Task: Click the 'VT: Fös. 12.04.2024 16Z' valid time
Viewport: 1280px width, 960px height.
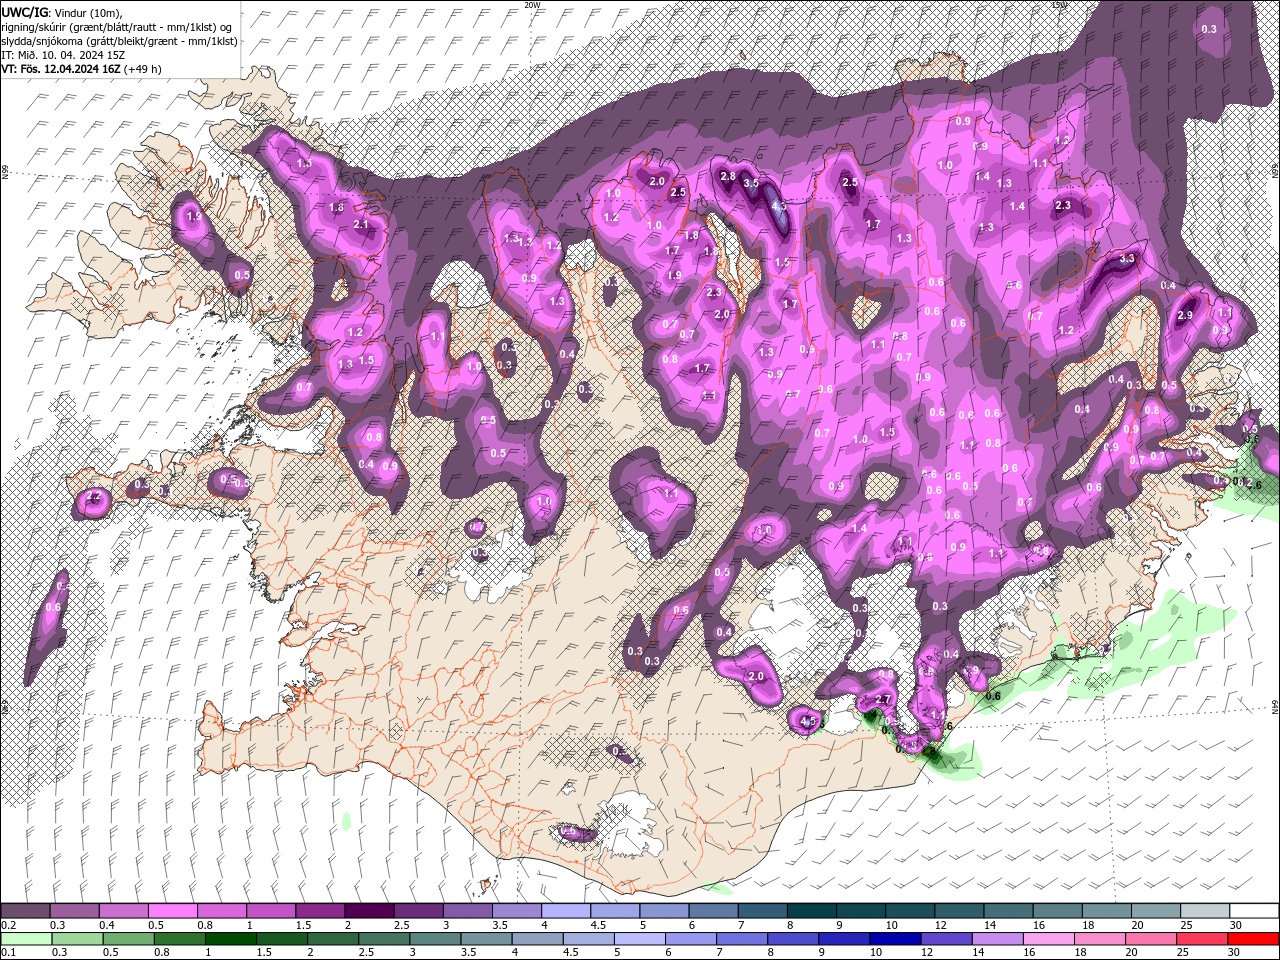Action: pos(62,69)
